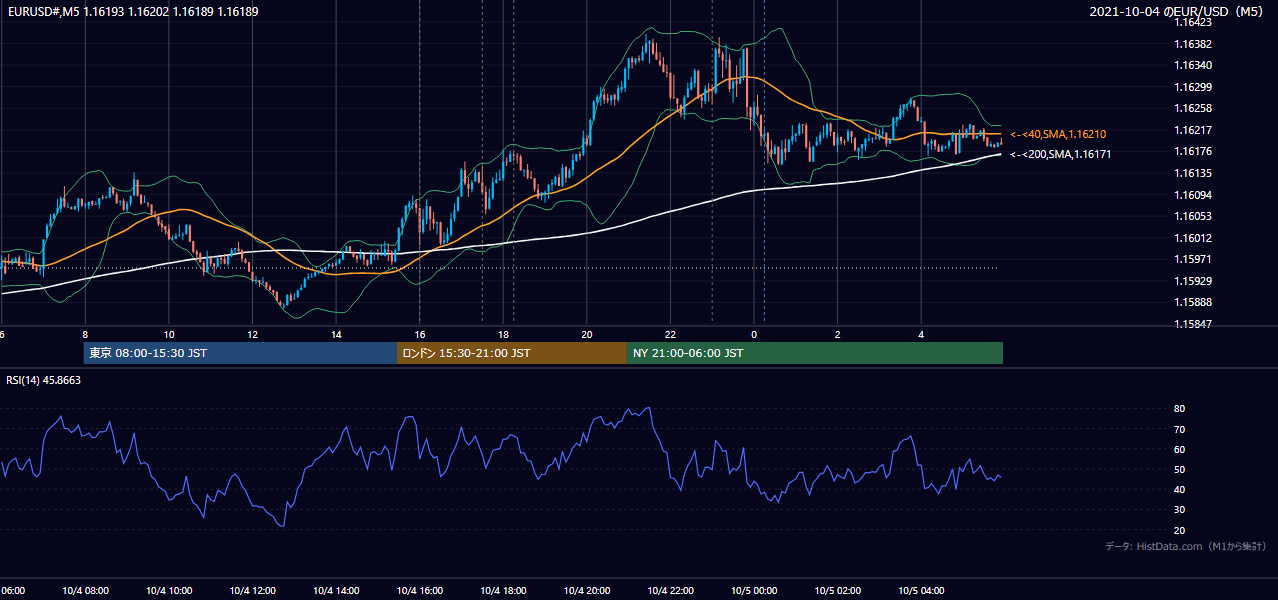The height and width of the screenshot is (600, 1278).
Task: Click the 10/4 16:00 bottom time label
Action: (x=420, y=591)
